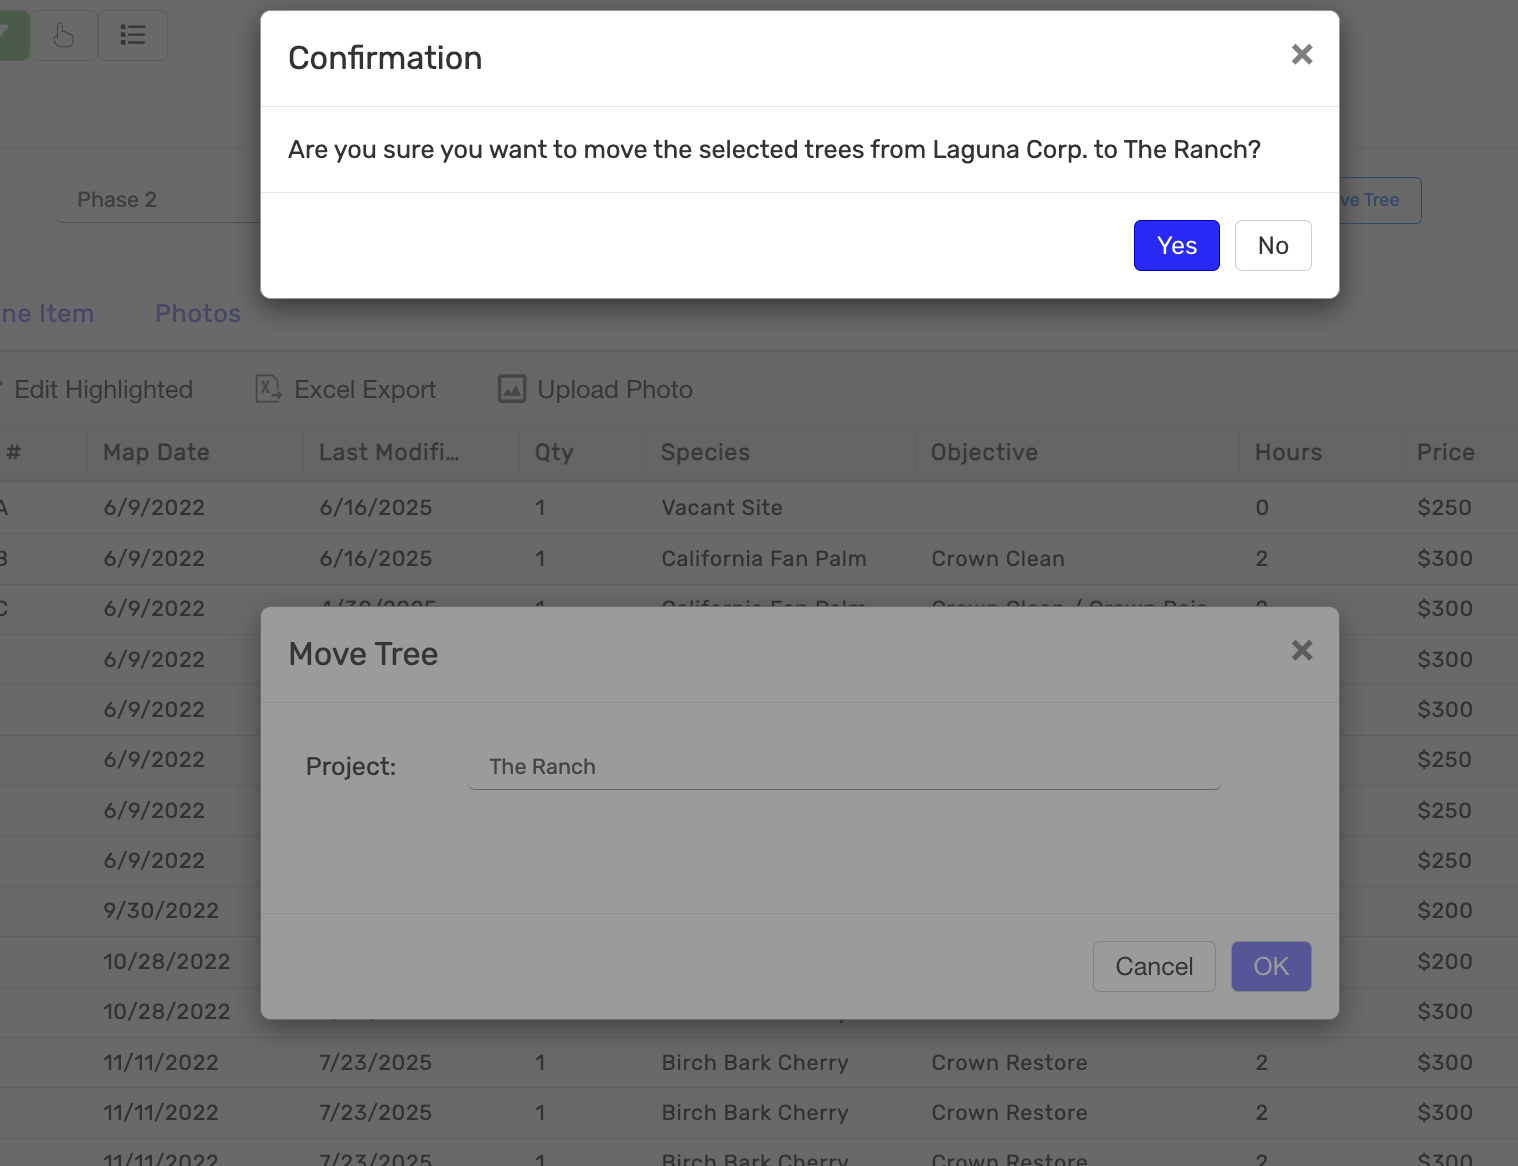Click the bulleted list view icon
Screen dimensions: 1518x1166
pos(132,36)
